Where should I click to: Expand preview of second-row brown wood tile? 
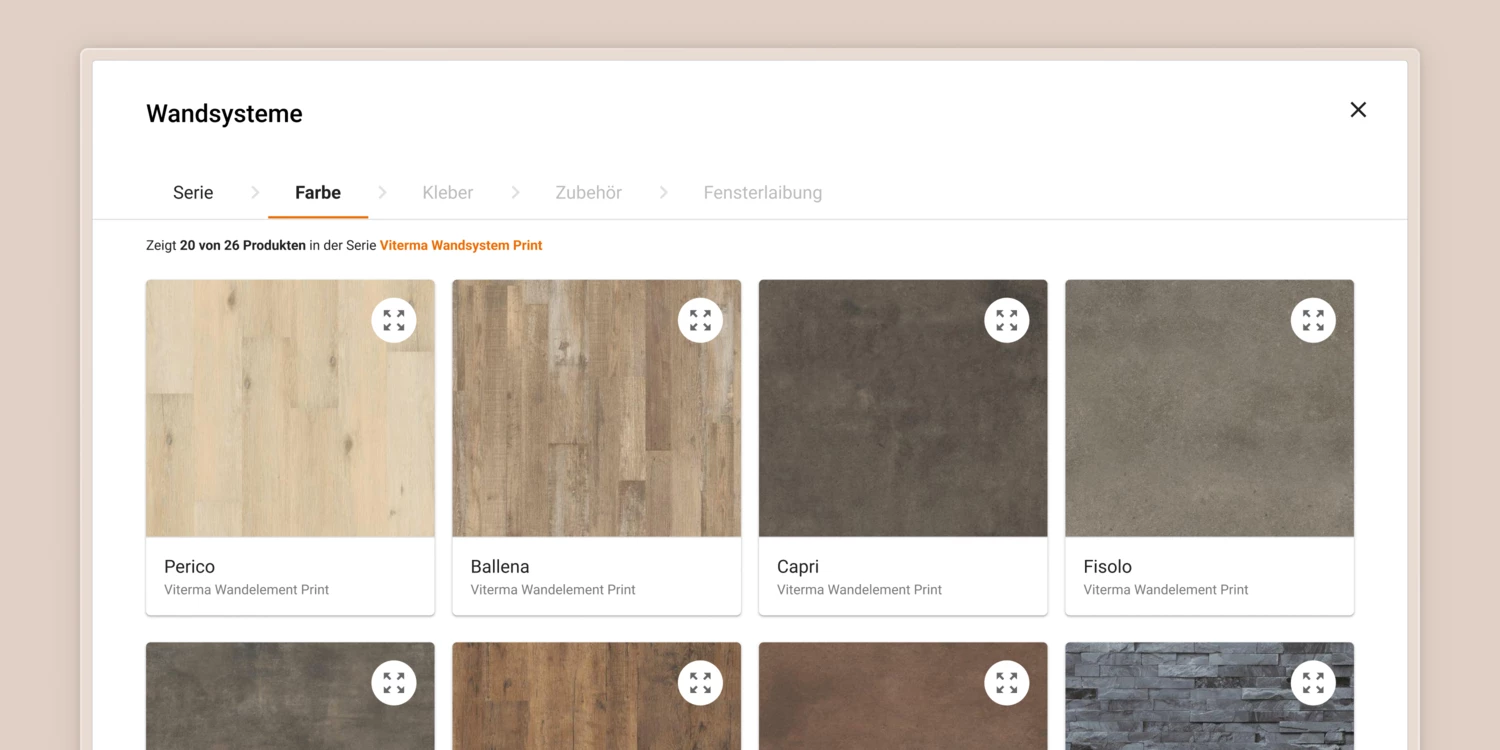[700, 683]
